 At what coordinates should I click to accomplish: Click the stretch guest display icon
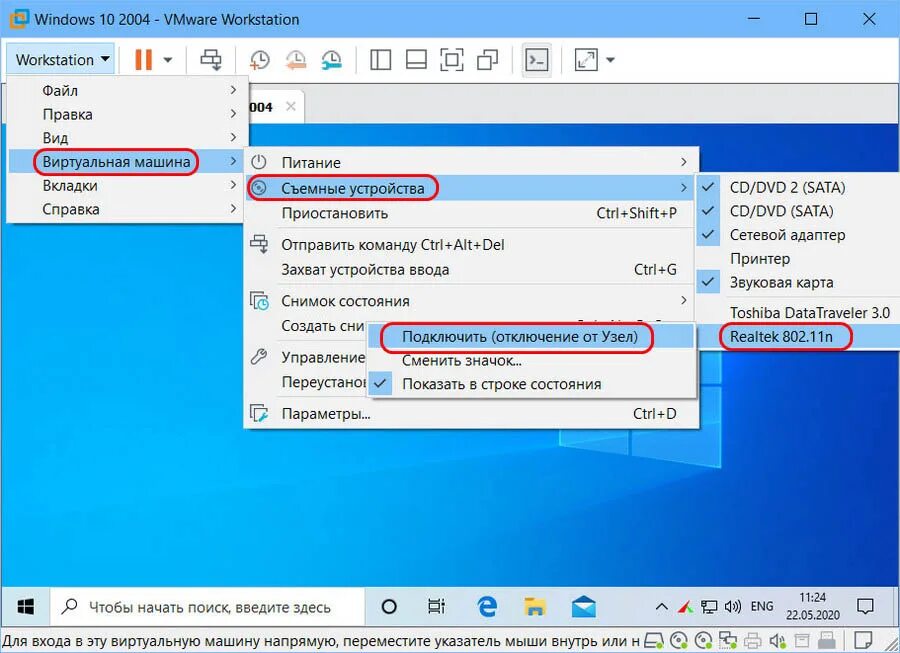tap(586, 60)
